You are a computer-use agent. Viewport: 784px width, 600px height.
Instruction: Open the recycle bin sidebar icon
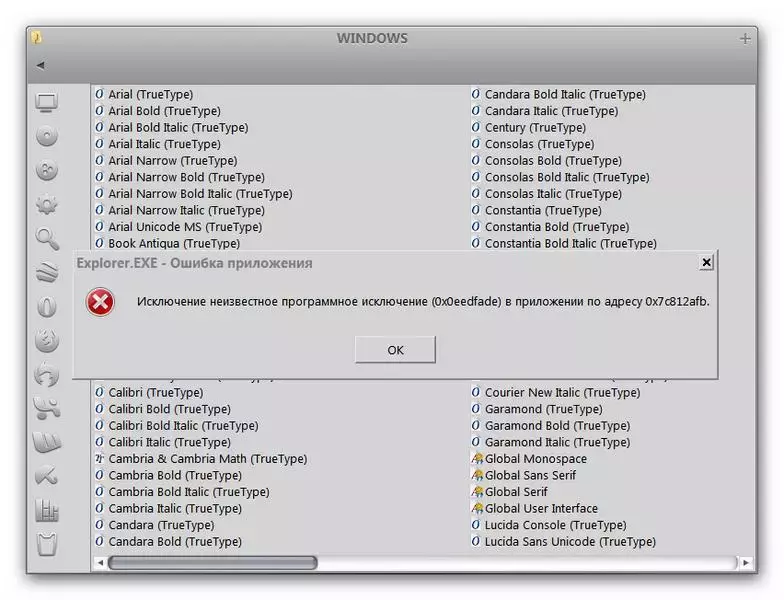pyautogui.click(x=47, y=544)
